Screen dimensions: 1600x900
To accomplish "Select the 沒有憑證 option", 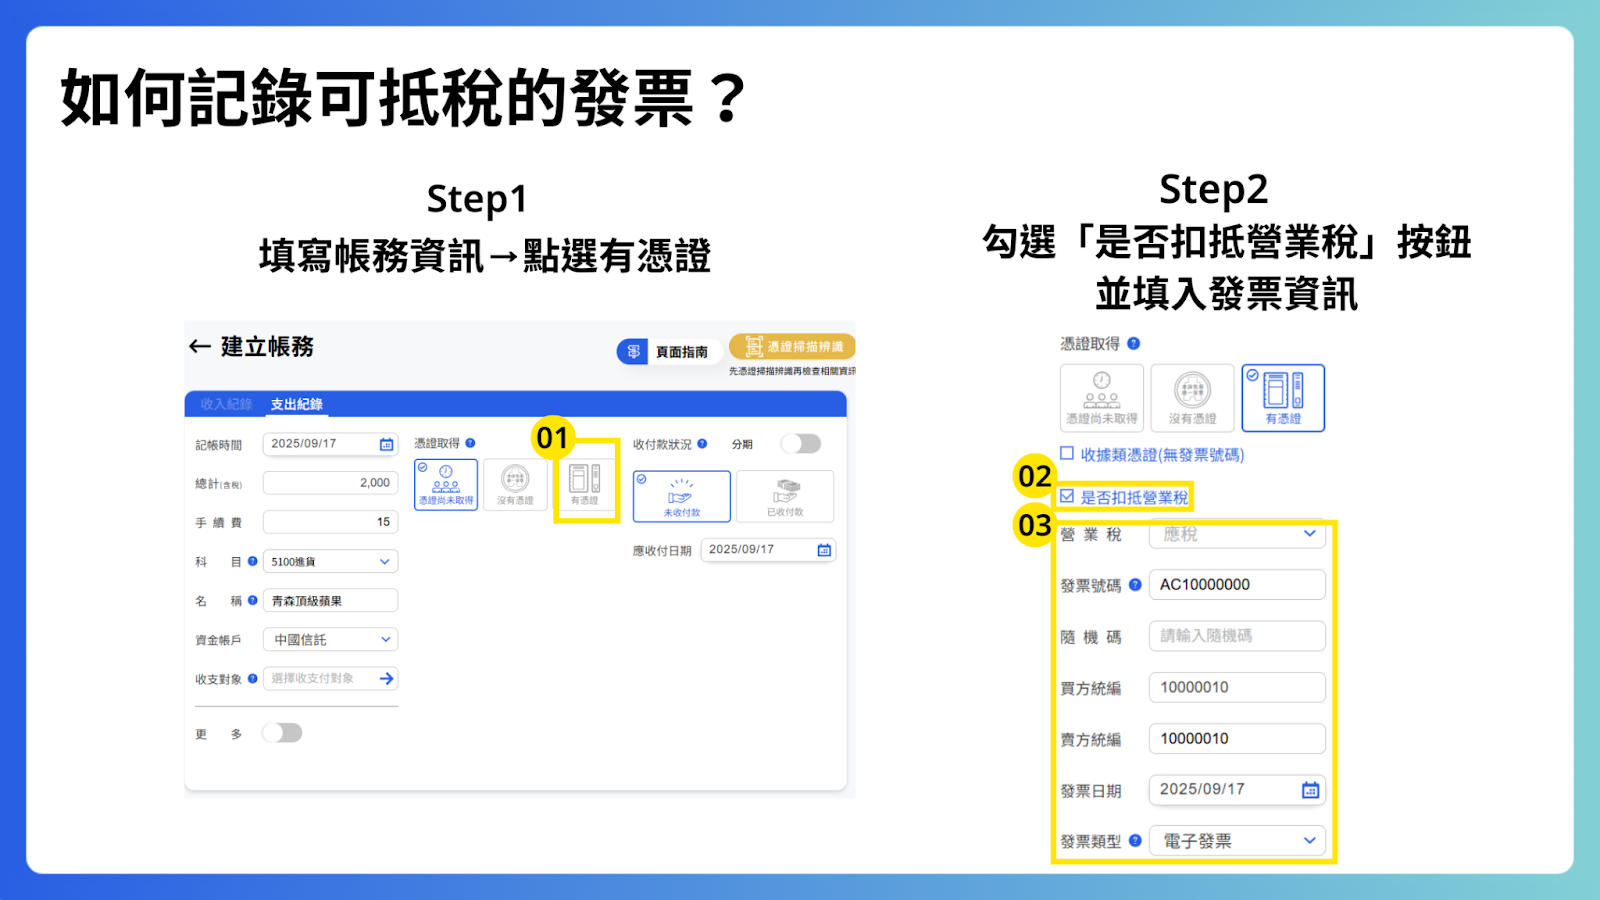I will pyautogui.click(x=516, y=484).
